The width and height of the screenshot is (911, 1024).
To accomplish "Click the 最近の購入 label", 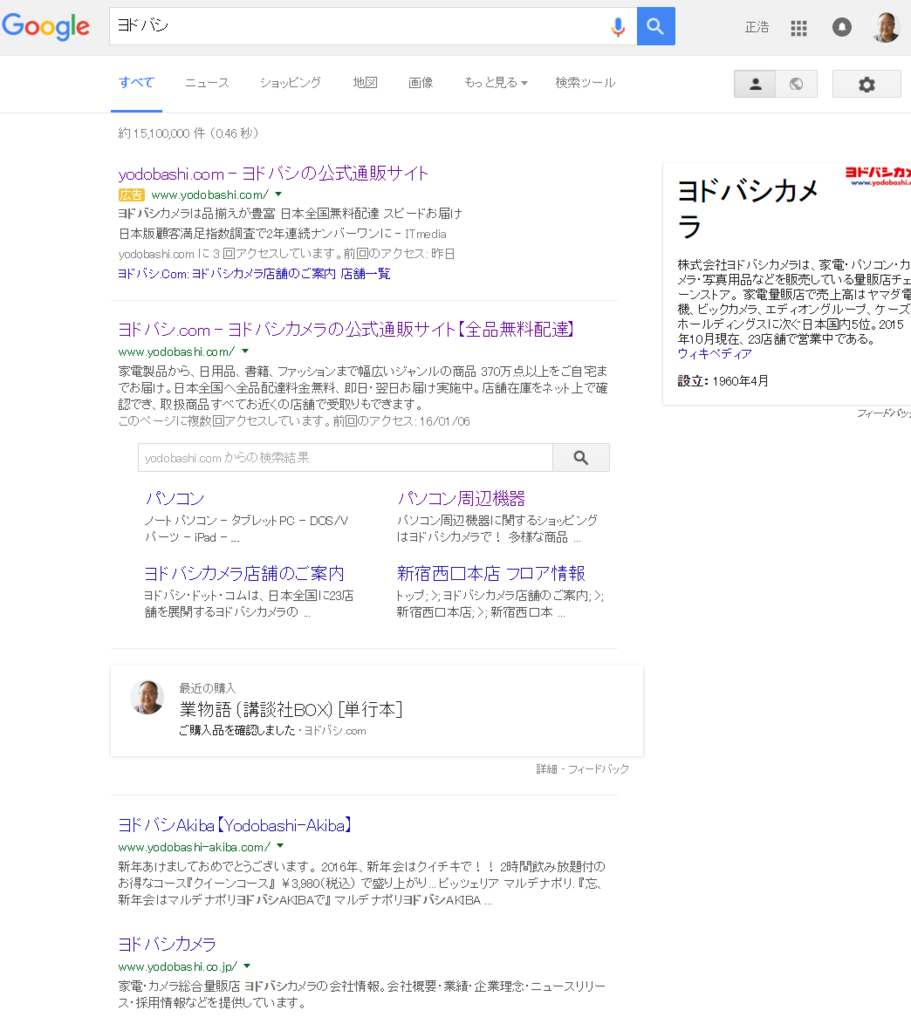I will pos(208,688).
